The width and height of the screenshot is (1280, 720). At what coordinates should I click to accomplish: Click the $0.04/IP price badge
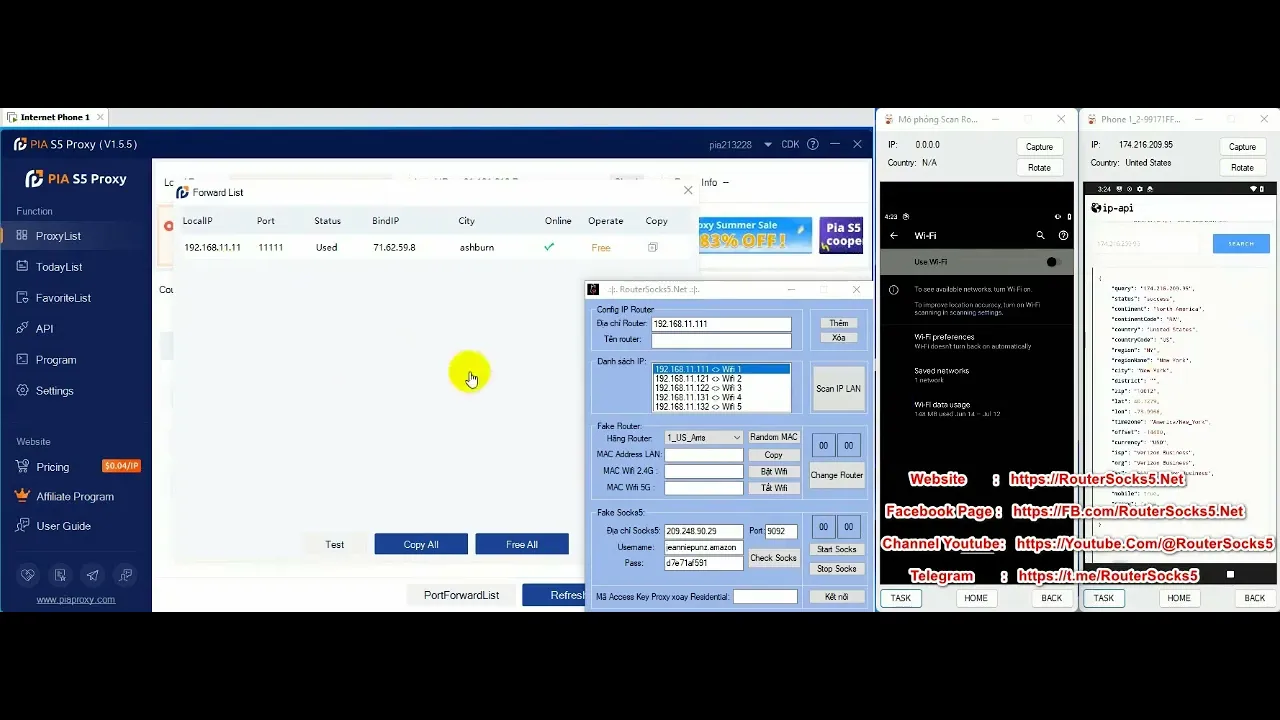[121, 466]
